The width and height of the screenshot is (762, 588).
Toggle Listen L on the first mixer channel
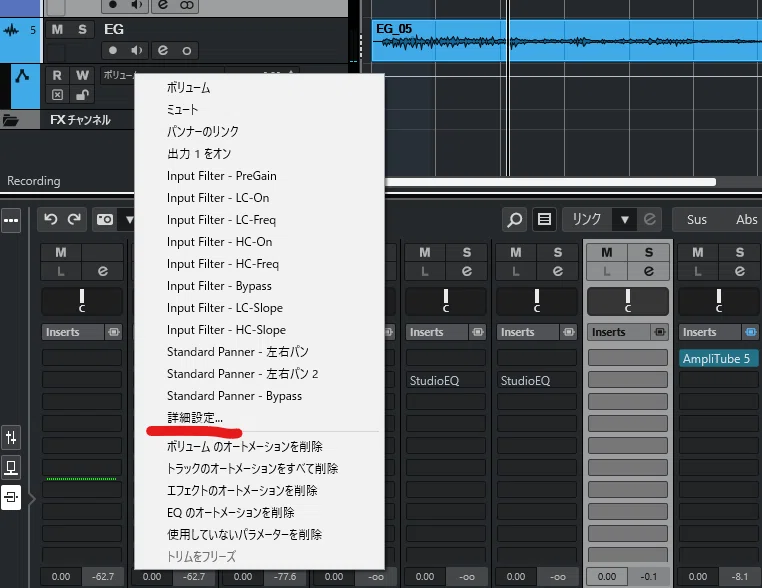pyautogui.click(x=61, y=271)
